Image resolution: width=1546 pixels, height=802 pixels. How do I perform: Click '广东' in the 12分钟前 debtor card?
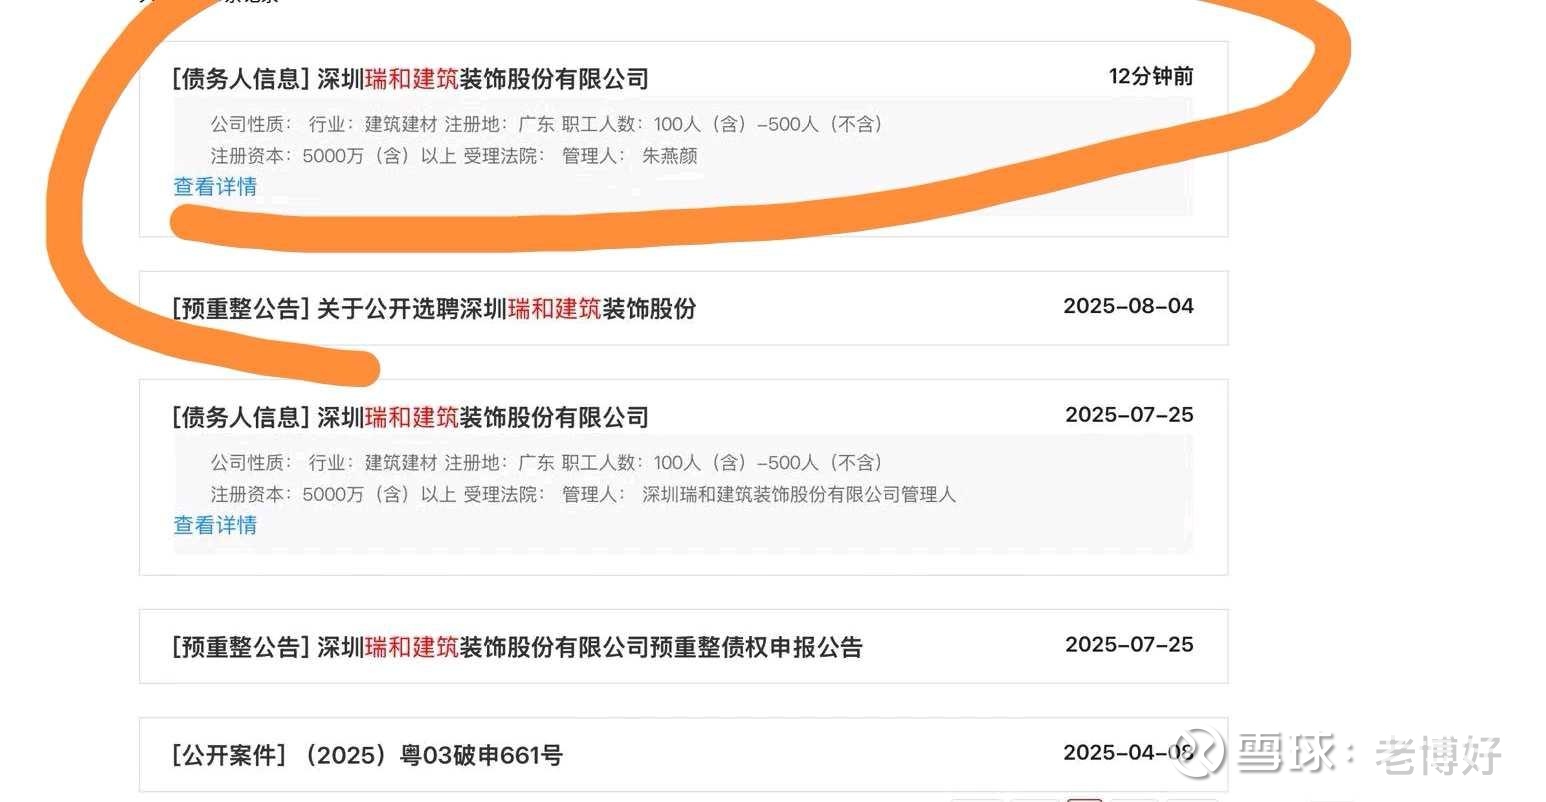pos(536,125)
